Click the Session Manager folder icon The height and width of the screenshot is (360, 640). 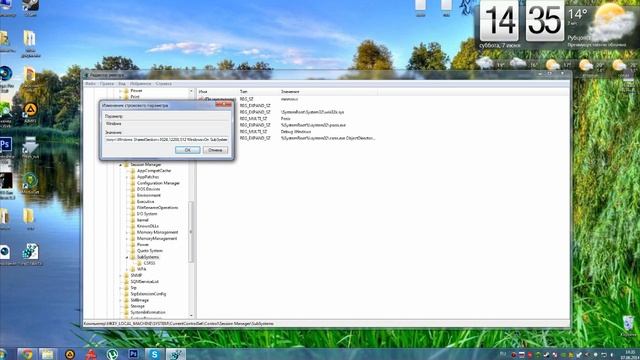[x=126, y=164]
